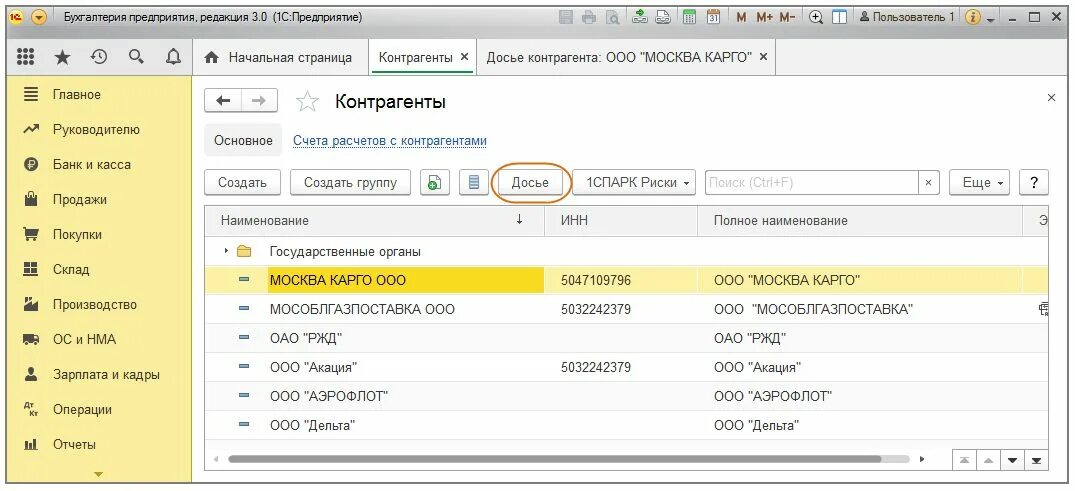This screenshot has height=491, width=1075.
Task: Select the Основное view button
Action: (x=243, y=141)
